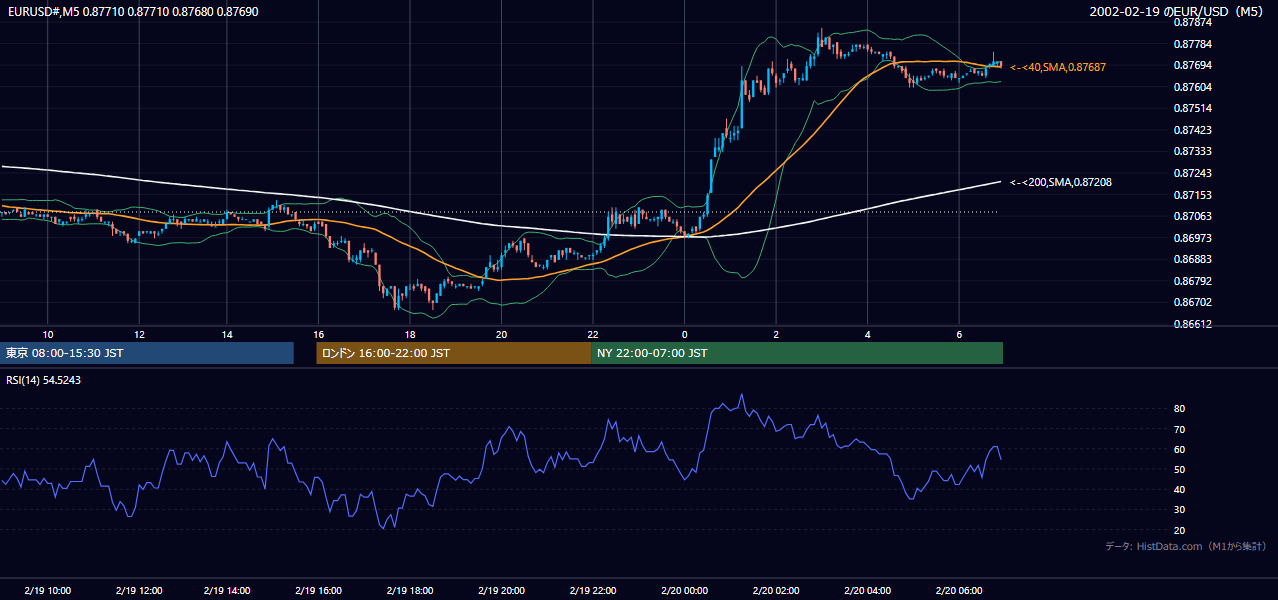
Task: Click hour label 14 under price chart
Action: point(227,334)
